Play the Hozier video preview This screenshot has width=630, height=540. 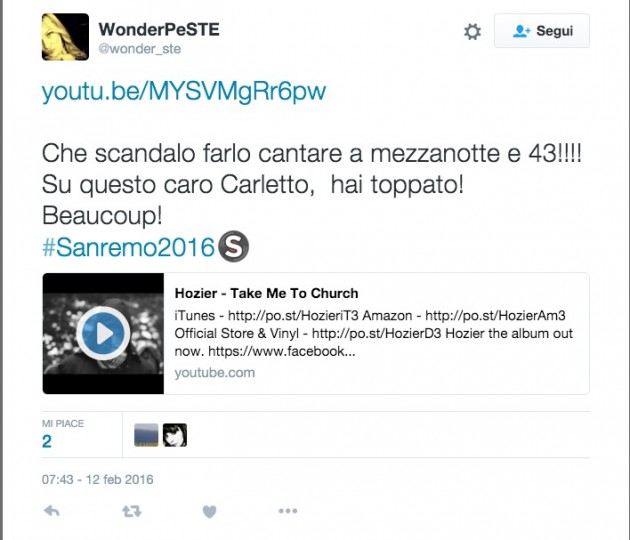coord(103,333)
